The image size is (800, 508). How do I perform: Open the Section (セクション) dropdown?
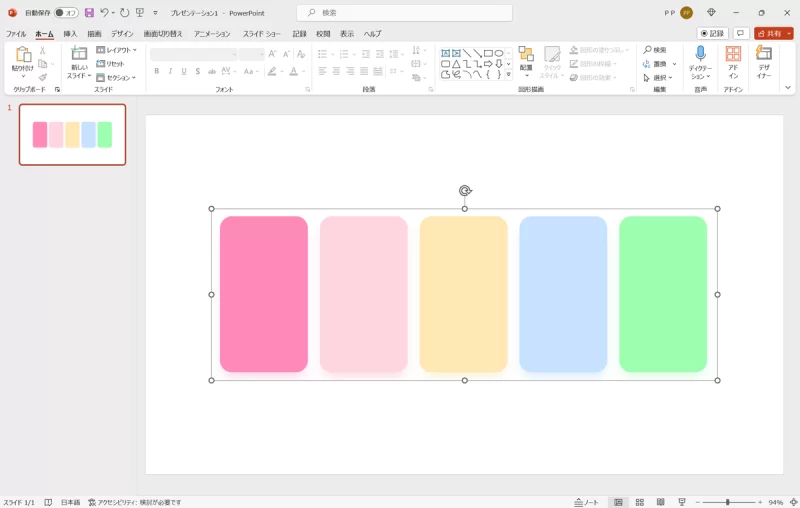click(116, 78)
